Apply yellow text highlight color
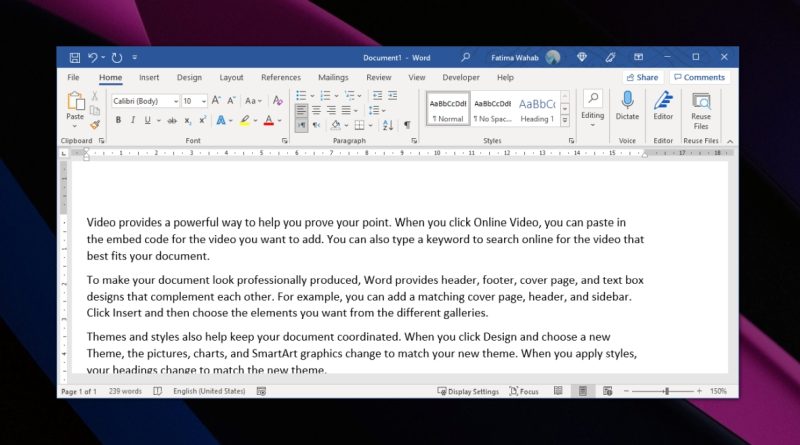 click(x=245, y=120)
